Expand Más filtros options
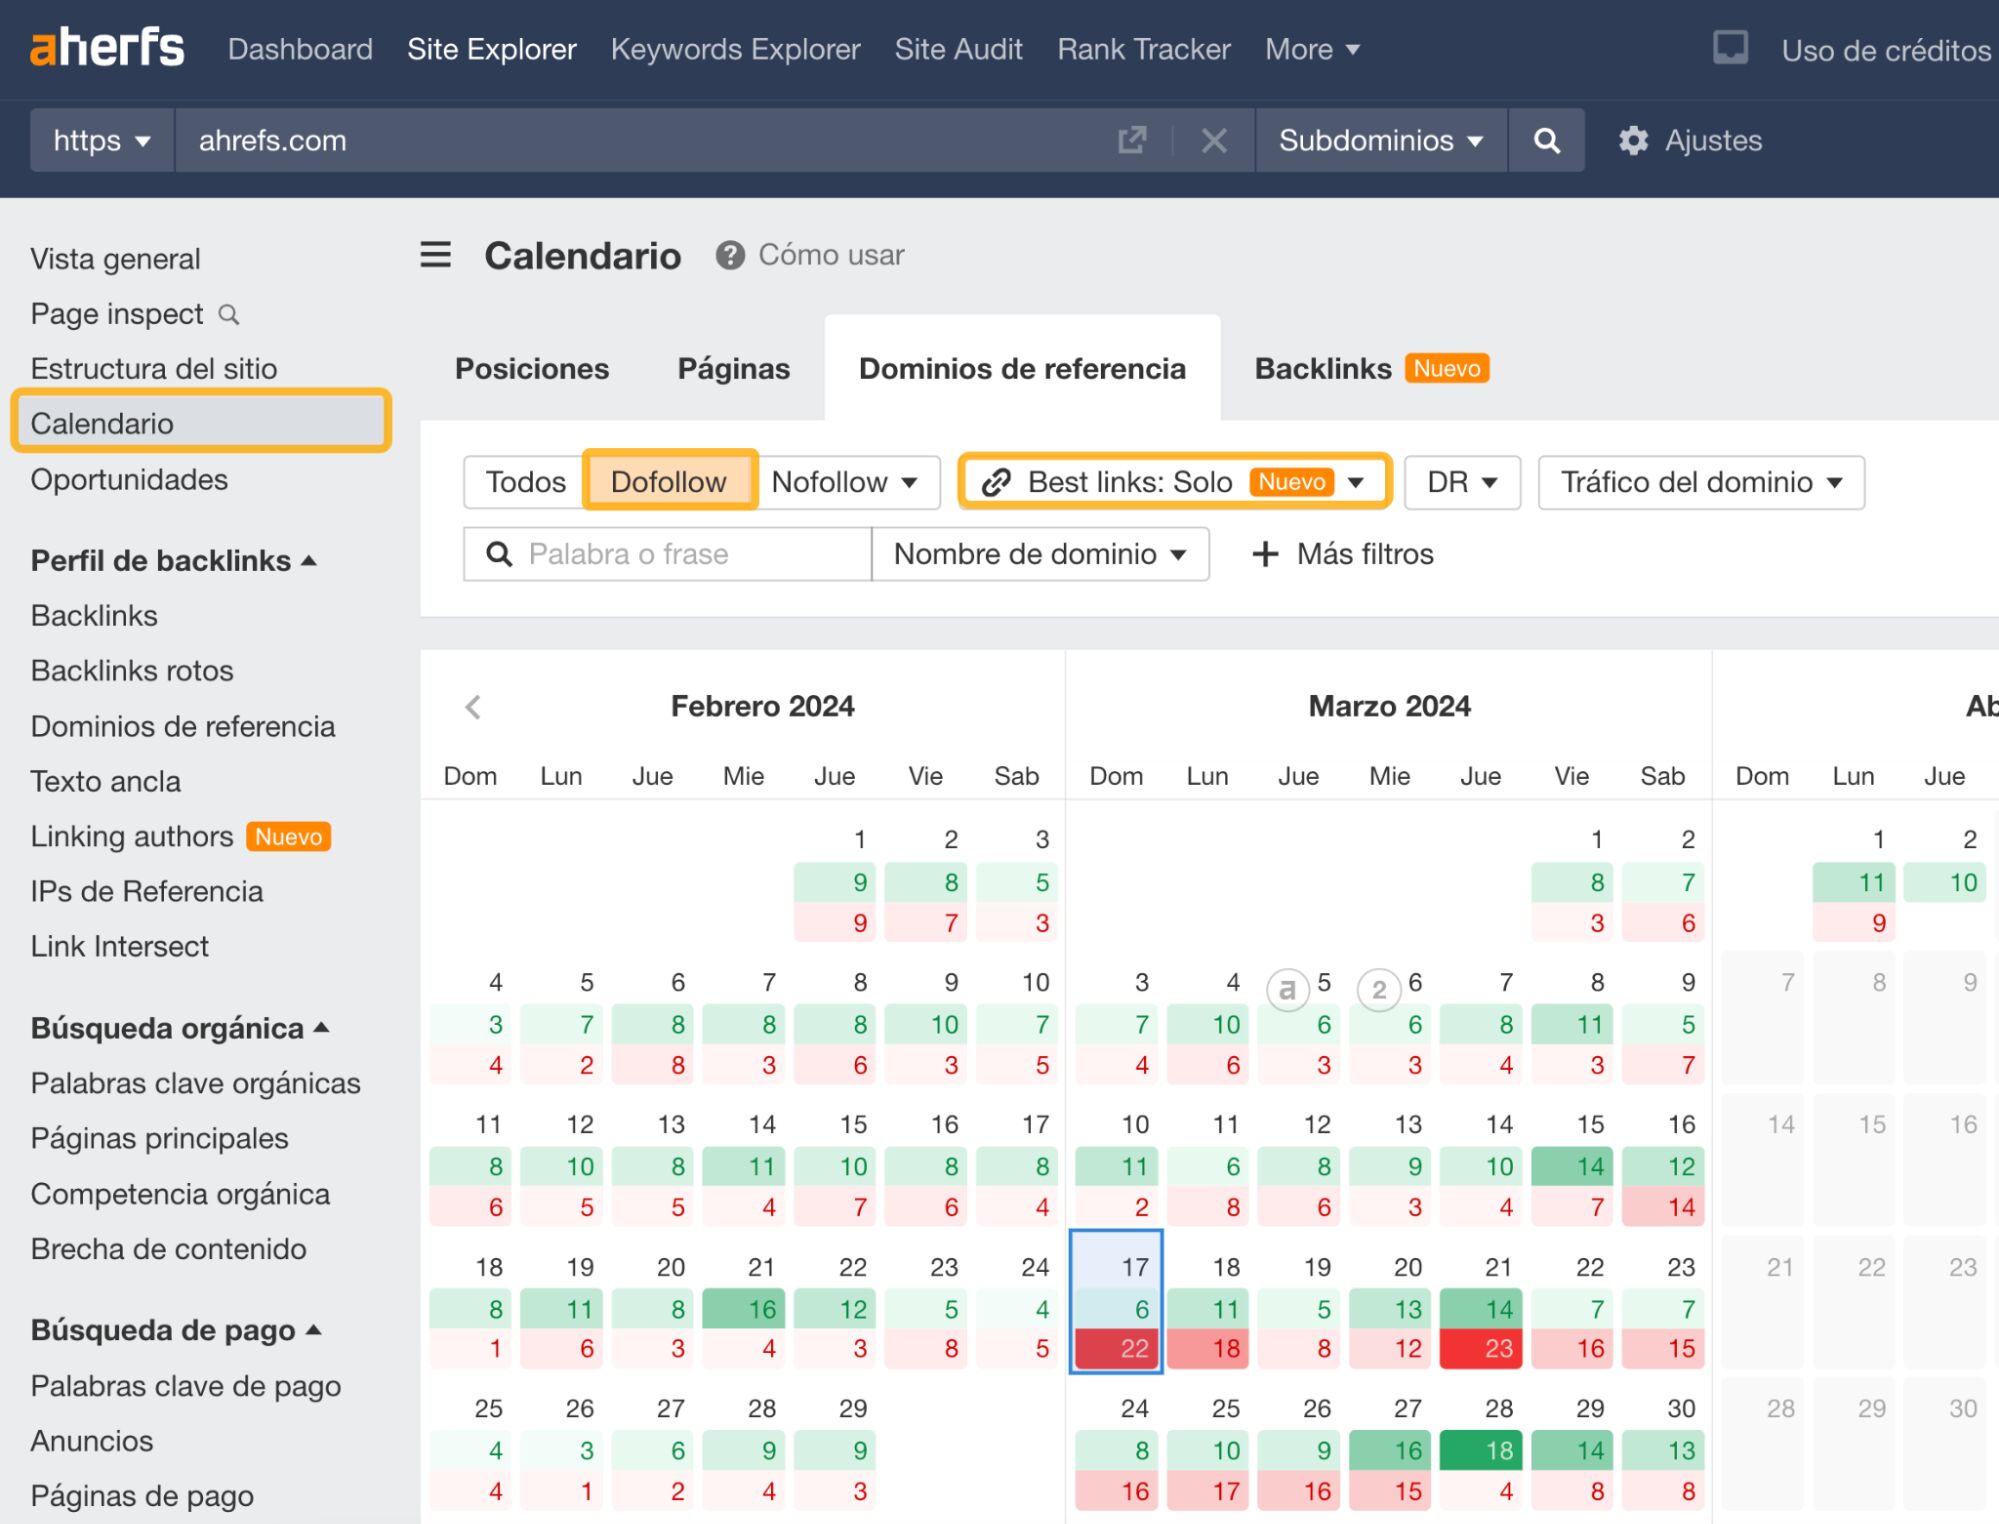This screenshot has width=1999, height=1524. (x=1342, y=553)
